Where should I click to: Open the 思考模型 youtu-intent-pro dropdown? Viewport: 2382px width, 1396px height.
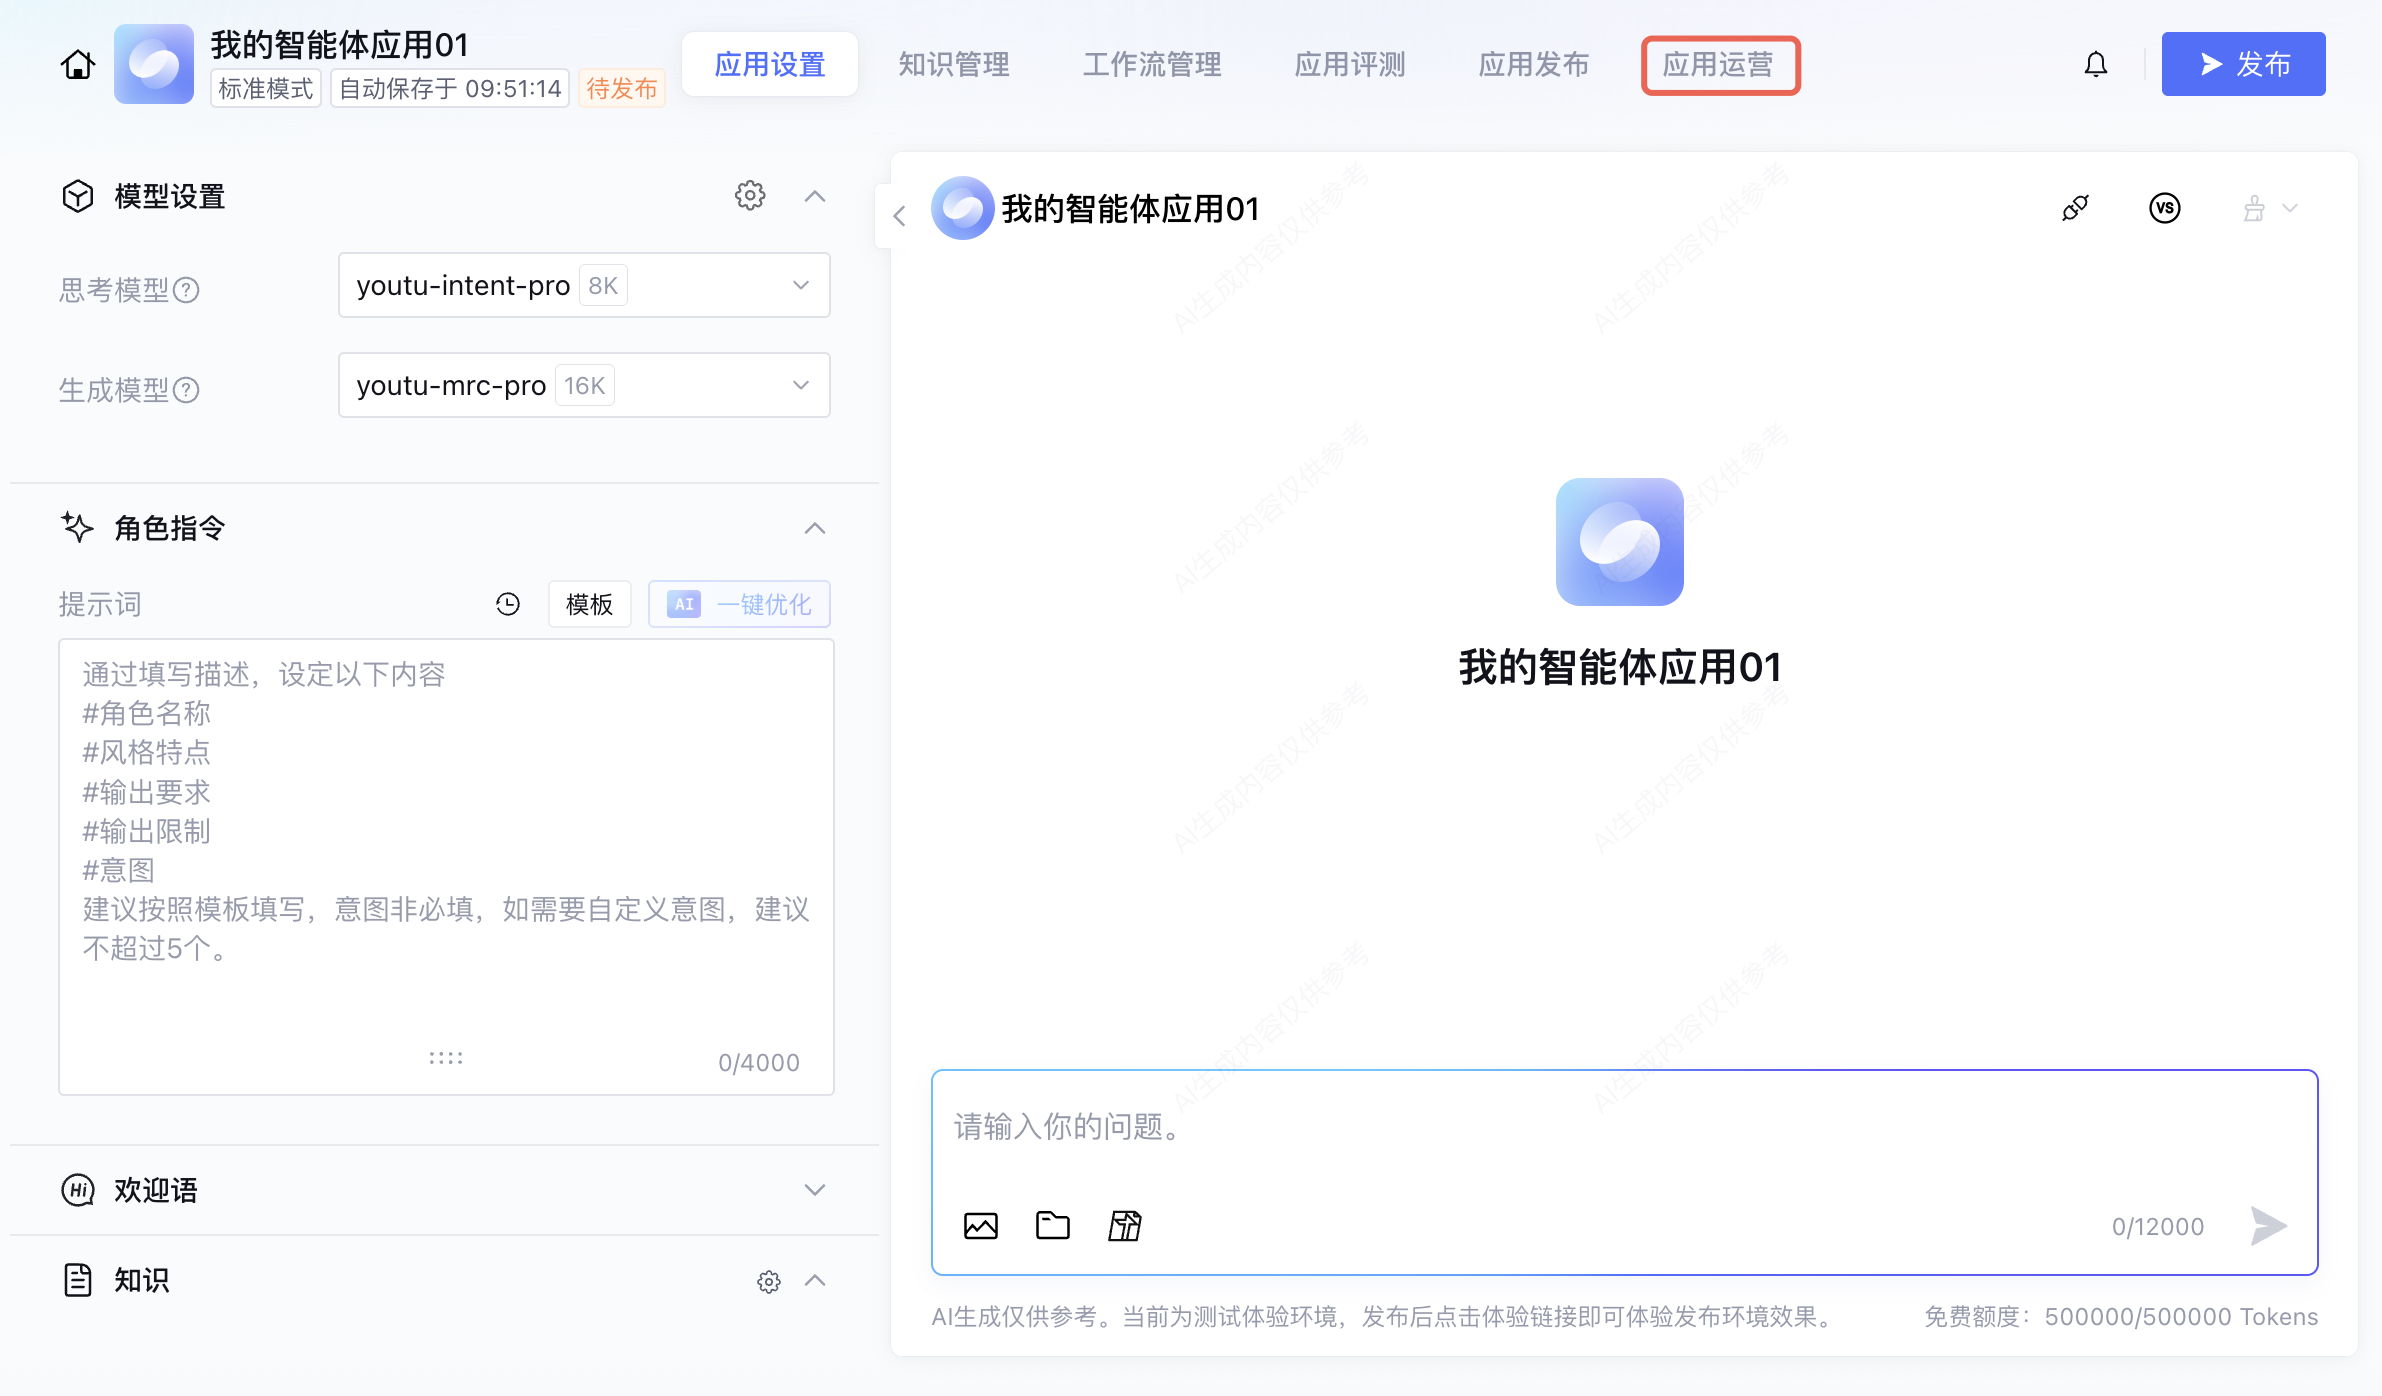584,285
